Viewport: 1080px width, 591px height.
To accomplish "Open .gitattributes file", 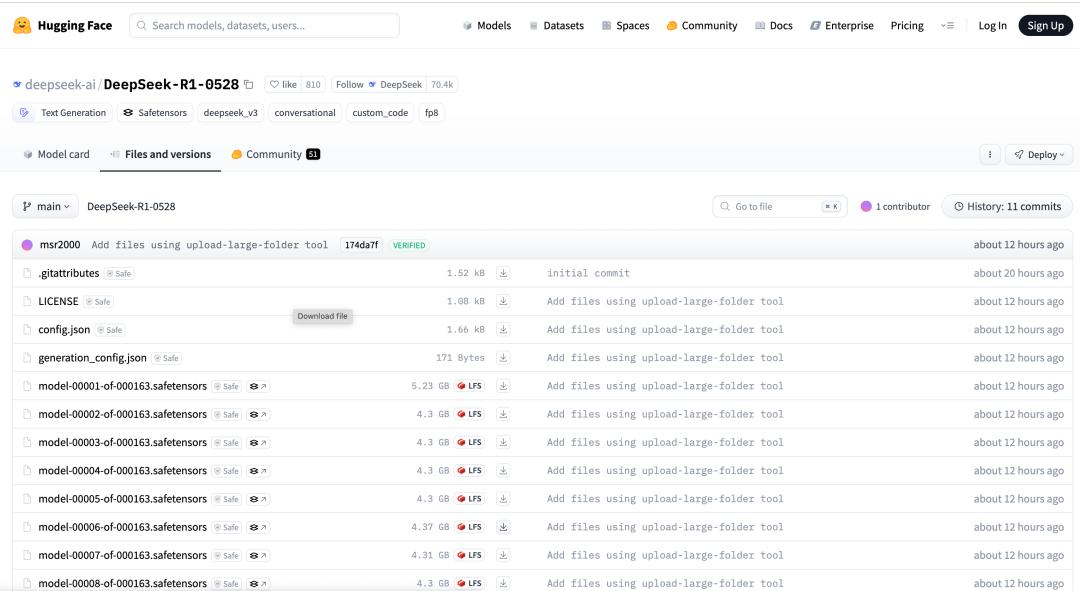I will point(69,273).
